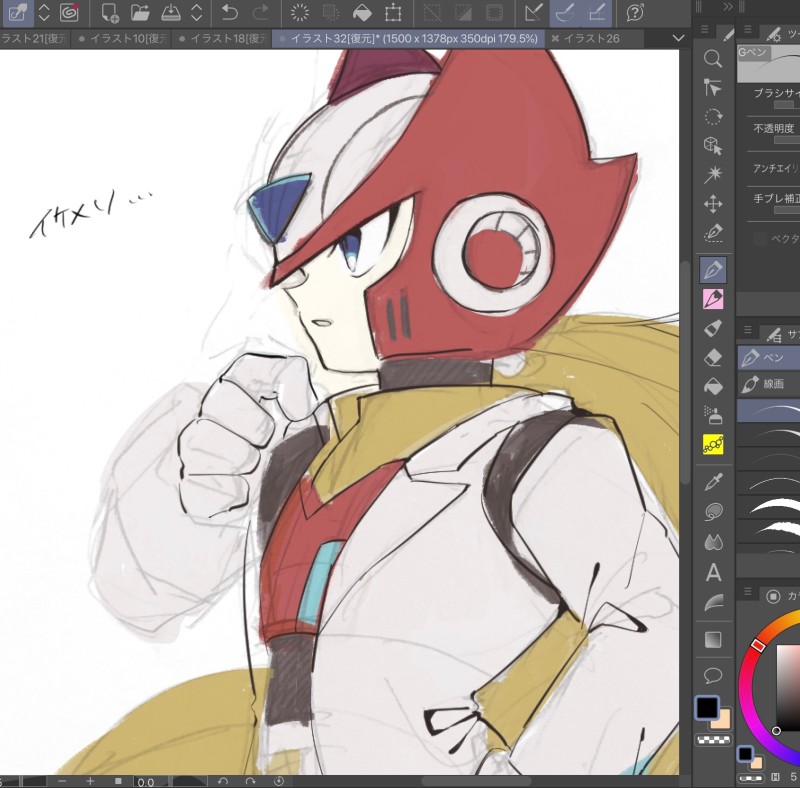Select the Move Layer cross-arrow tool
Screen dimensions: 800x788
pyautogui.click(x=713, y=204)
